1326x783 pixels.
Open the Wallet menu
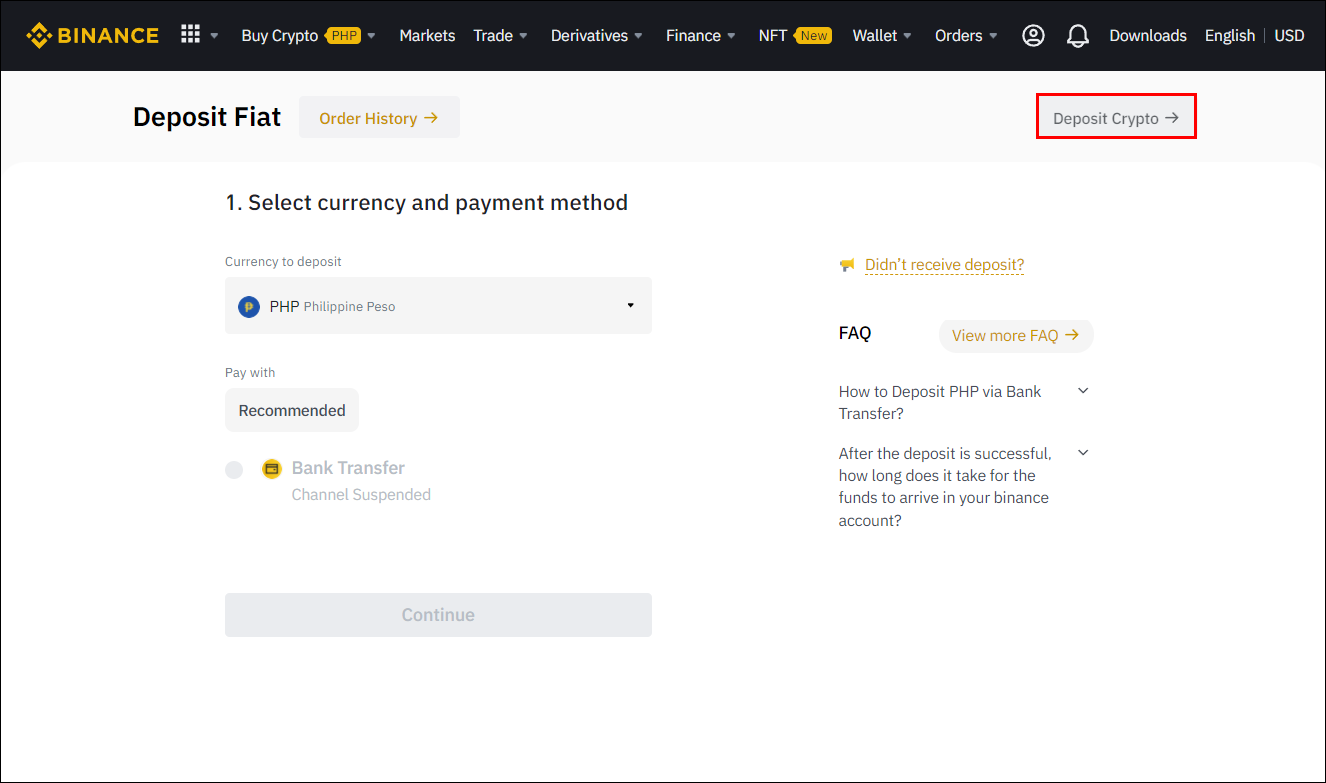(x=875, y=35)
